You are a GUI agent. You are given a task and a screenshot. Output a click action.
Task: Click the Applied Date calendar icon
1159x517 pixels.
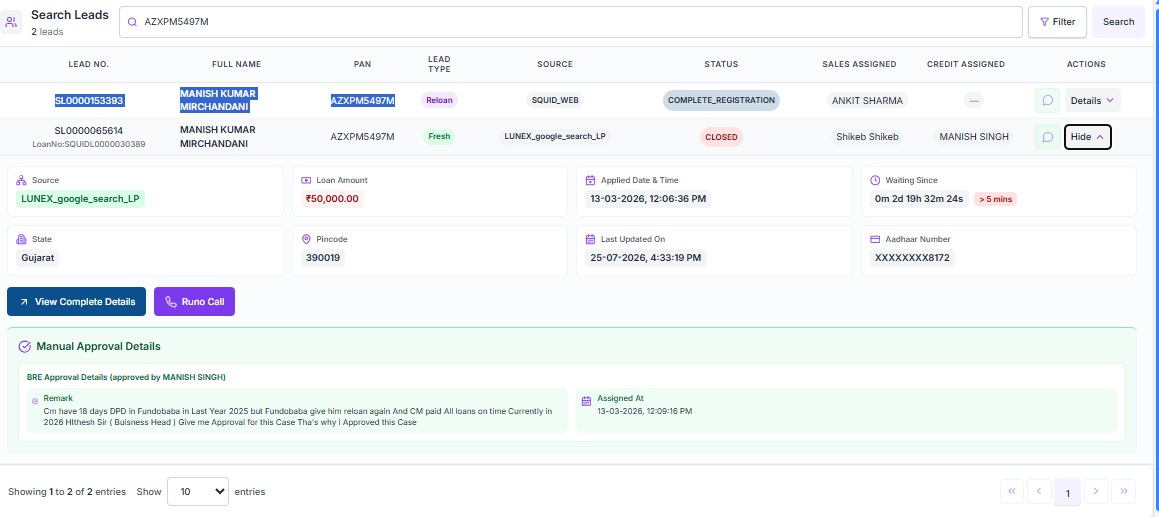pos(591,180)
